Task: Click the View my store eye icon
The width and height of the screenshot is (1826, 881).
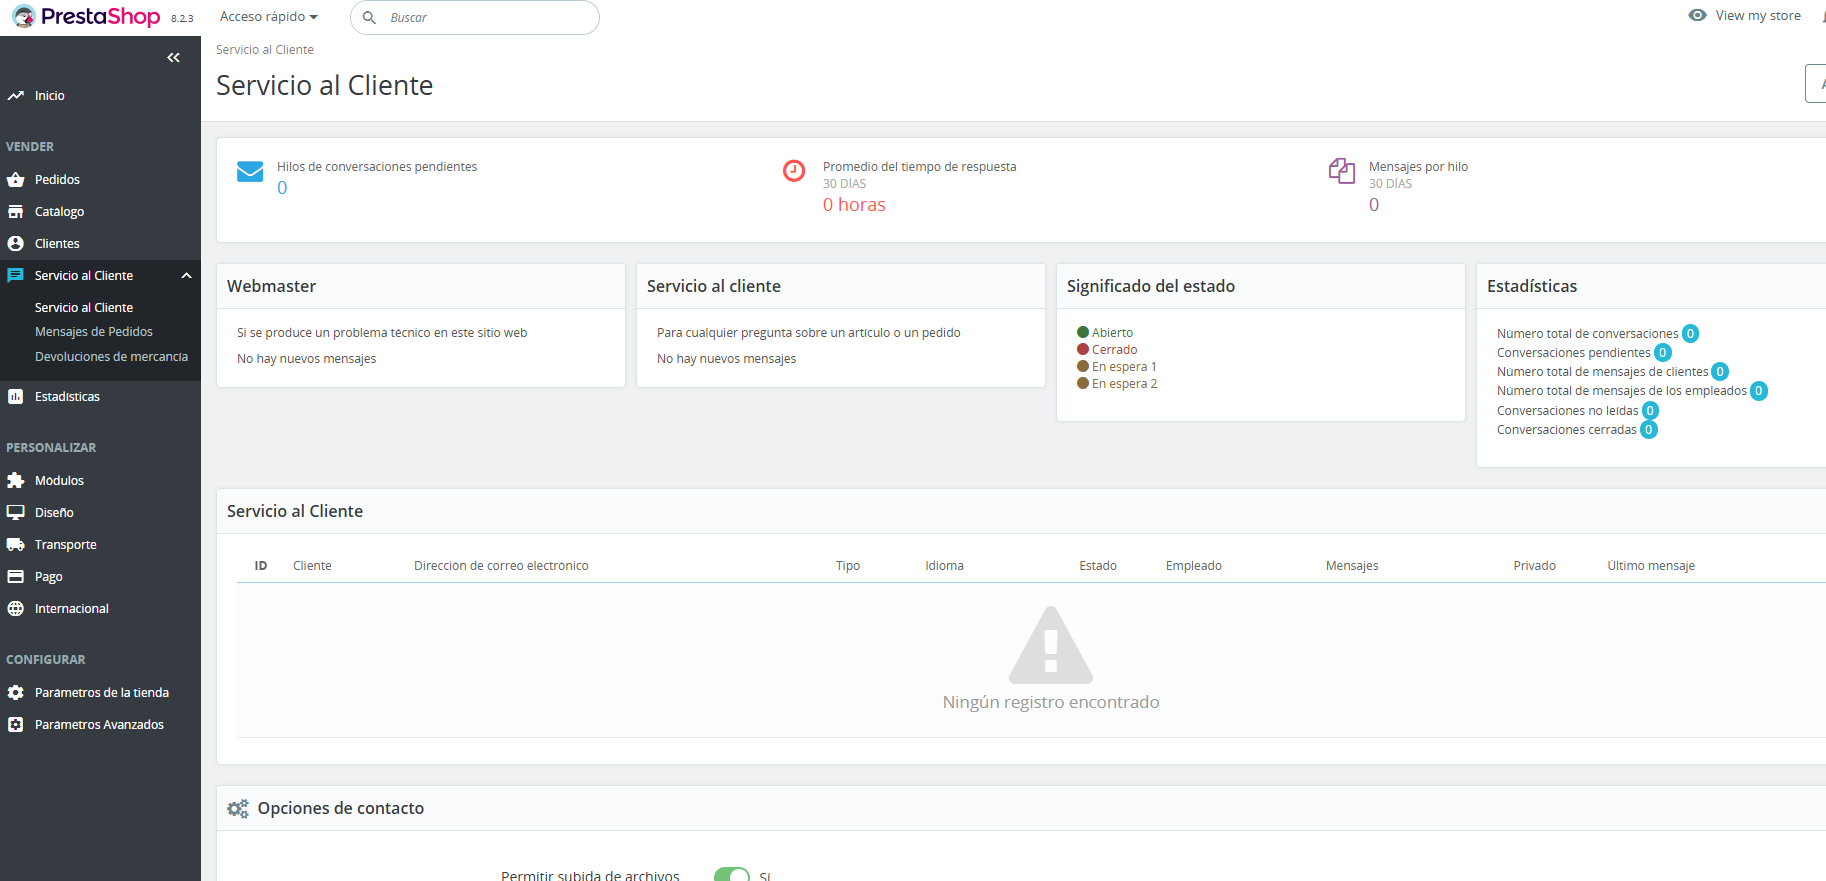Action: click(x=1697, y=16)
